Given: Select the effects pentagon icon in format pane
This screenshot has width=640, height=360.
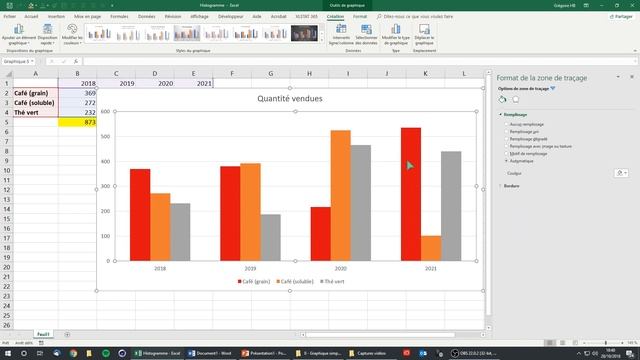Looking at the screenshot, I should pos(516,99).
